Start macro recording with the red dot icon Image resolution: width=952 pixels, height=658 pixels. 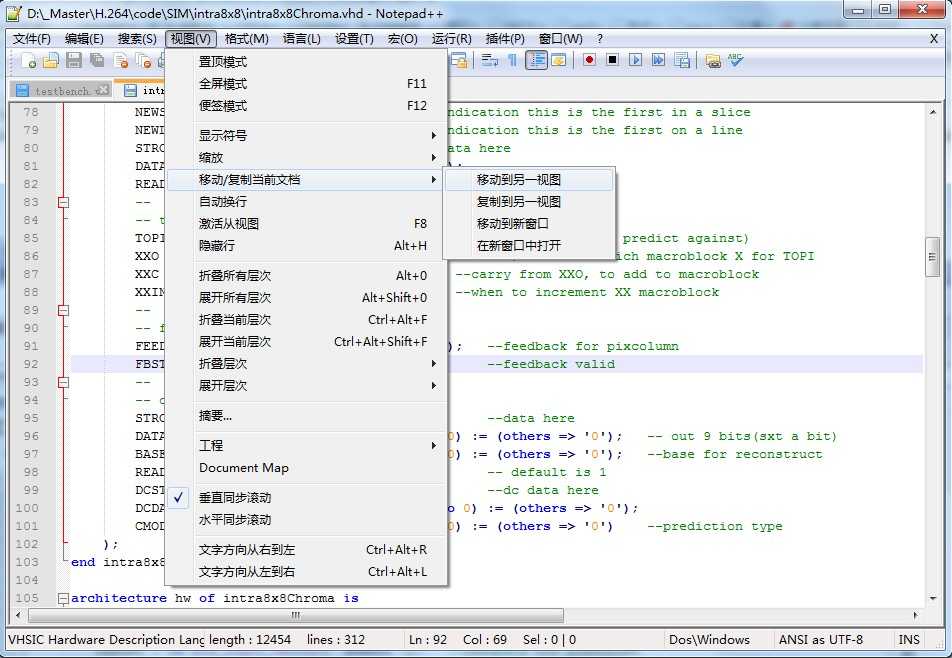pyautogui.click(x=589, y=60)
